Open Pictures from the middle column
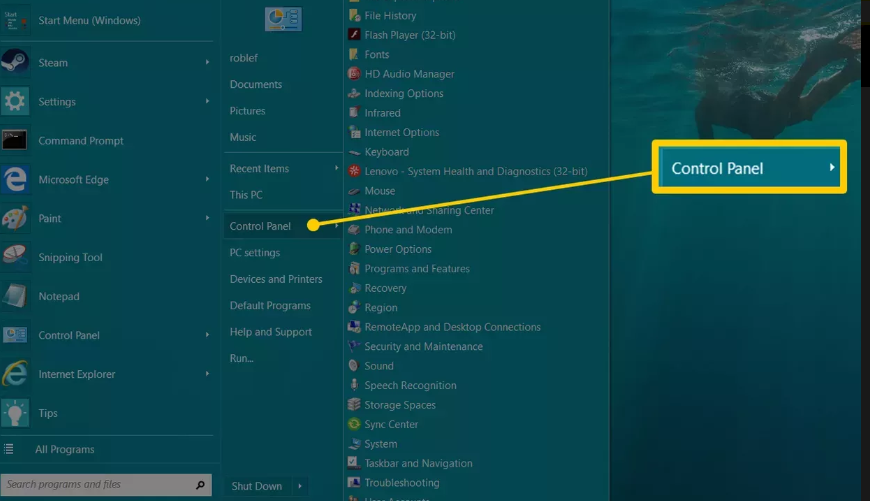870x501 pixels. (247, 111)
